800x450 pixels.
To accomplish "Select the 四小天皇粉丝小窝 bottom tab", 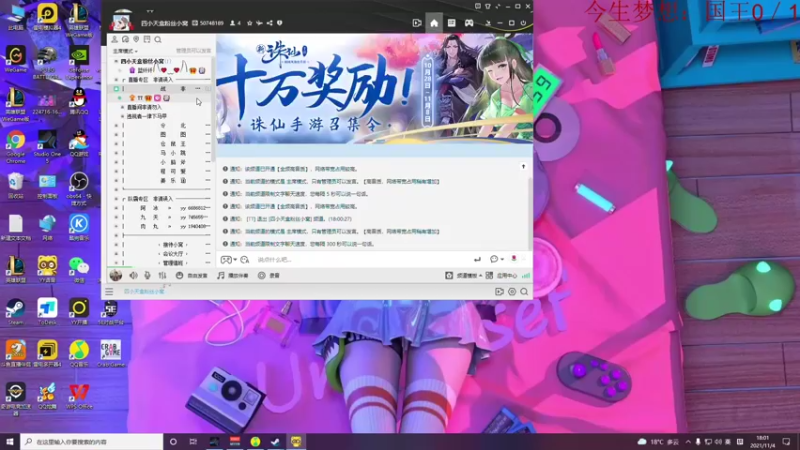I will [x=144, y=292].
